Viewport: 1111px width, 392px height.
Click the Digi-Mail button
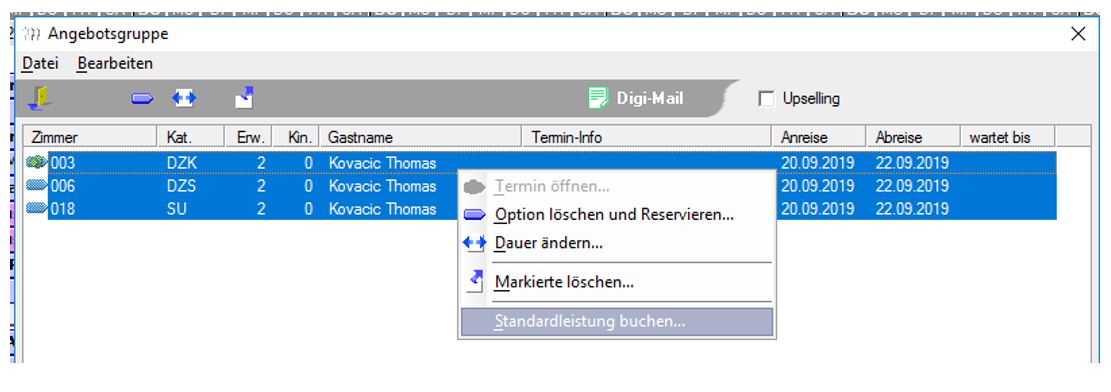click(636, 98)
